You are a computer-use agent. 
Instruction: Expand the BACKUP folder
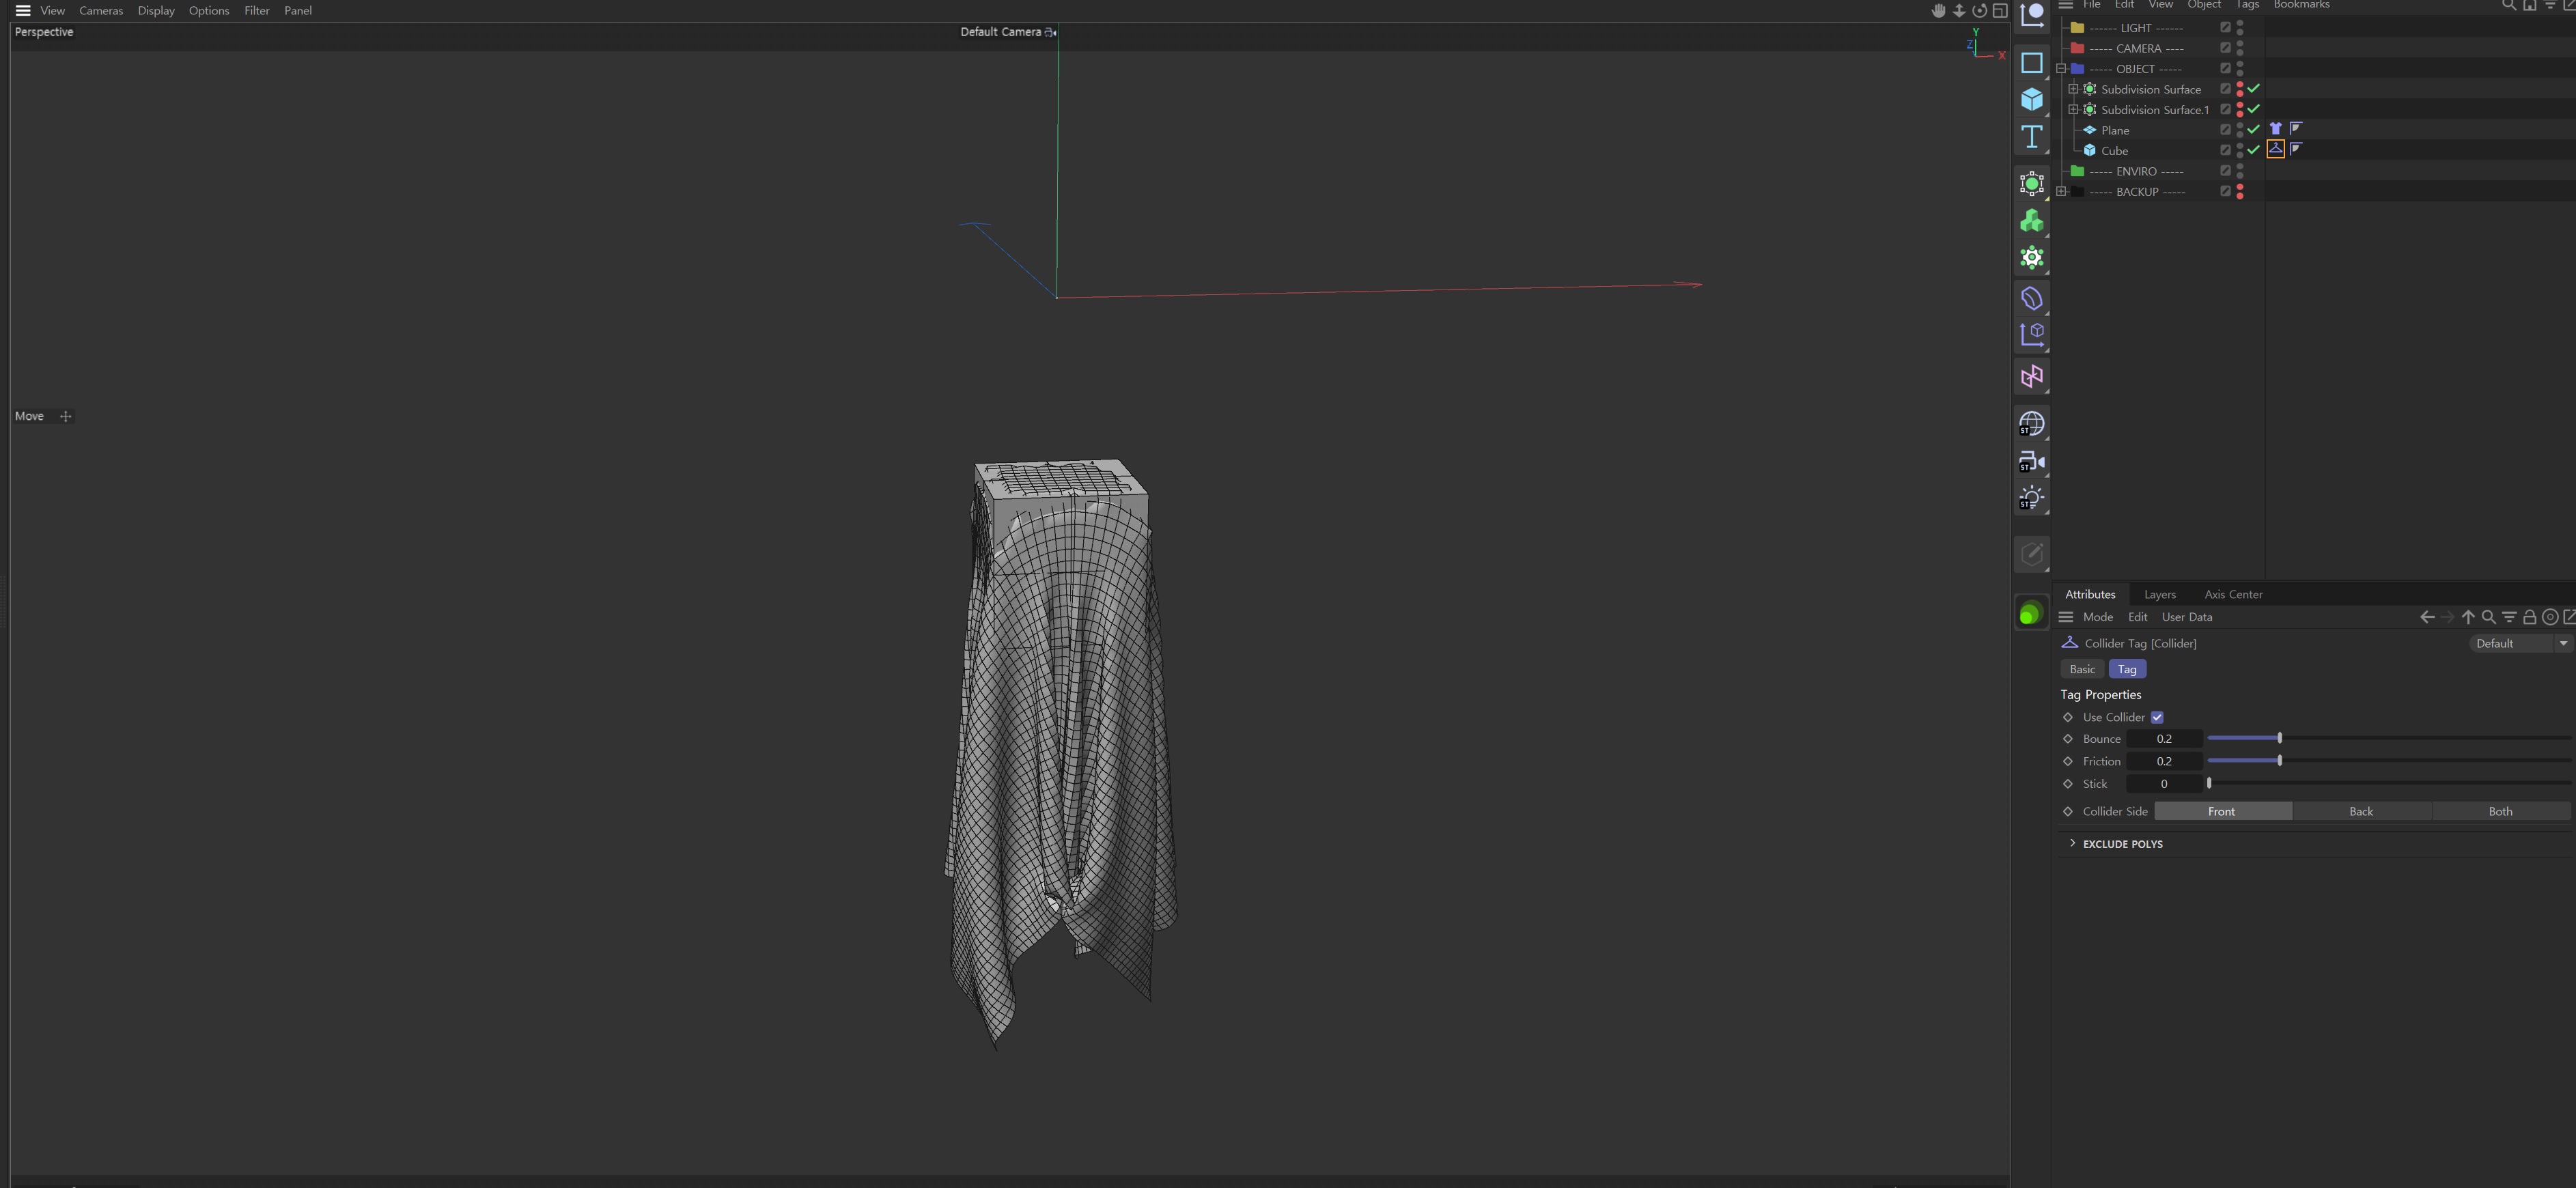tap(2061, 191)
